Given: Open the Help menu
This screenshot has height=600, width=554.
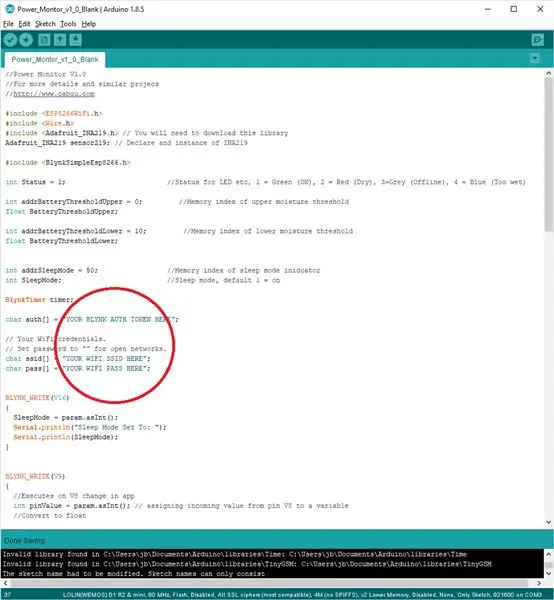Looking at the screenshot, I should tap(88, 24).
